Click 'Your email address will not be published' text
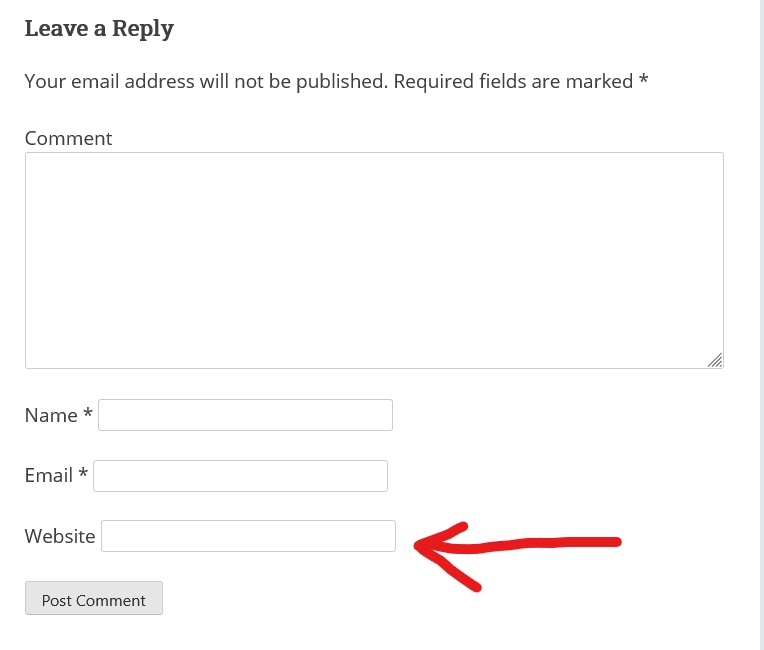This screenshot has width=764, height=650. [x=206, y=81]
